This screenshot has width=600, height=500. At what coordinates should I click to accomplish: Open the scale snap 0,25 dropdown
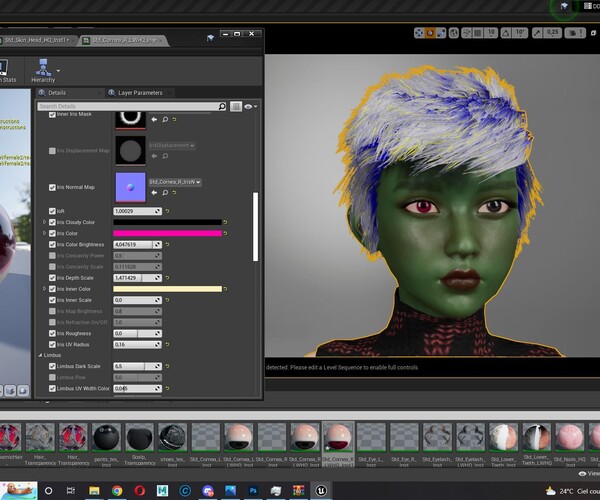click(553, 33)
